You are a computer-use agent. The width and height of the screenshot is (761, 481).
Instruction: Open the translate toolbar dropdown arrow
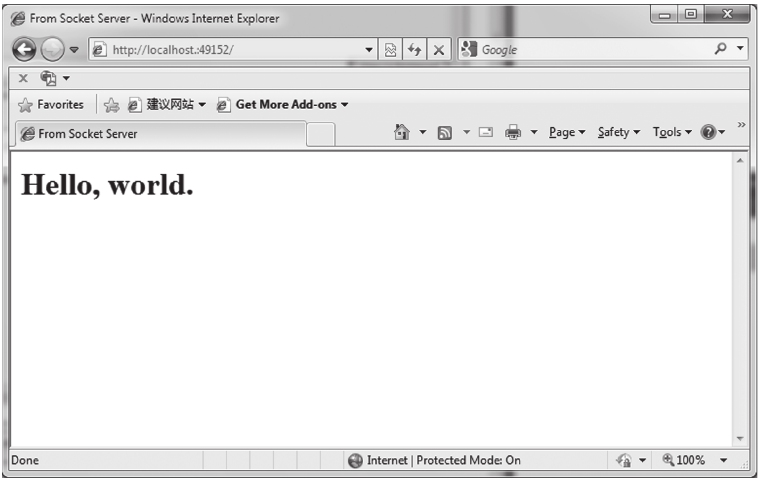click(66, 78)
